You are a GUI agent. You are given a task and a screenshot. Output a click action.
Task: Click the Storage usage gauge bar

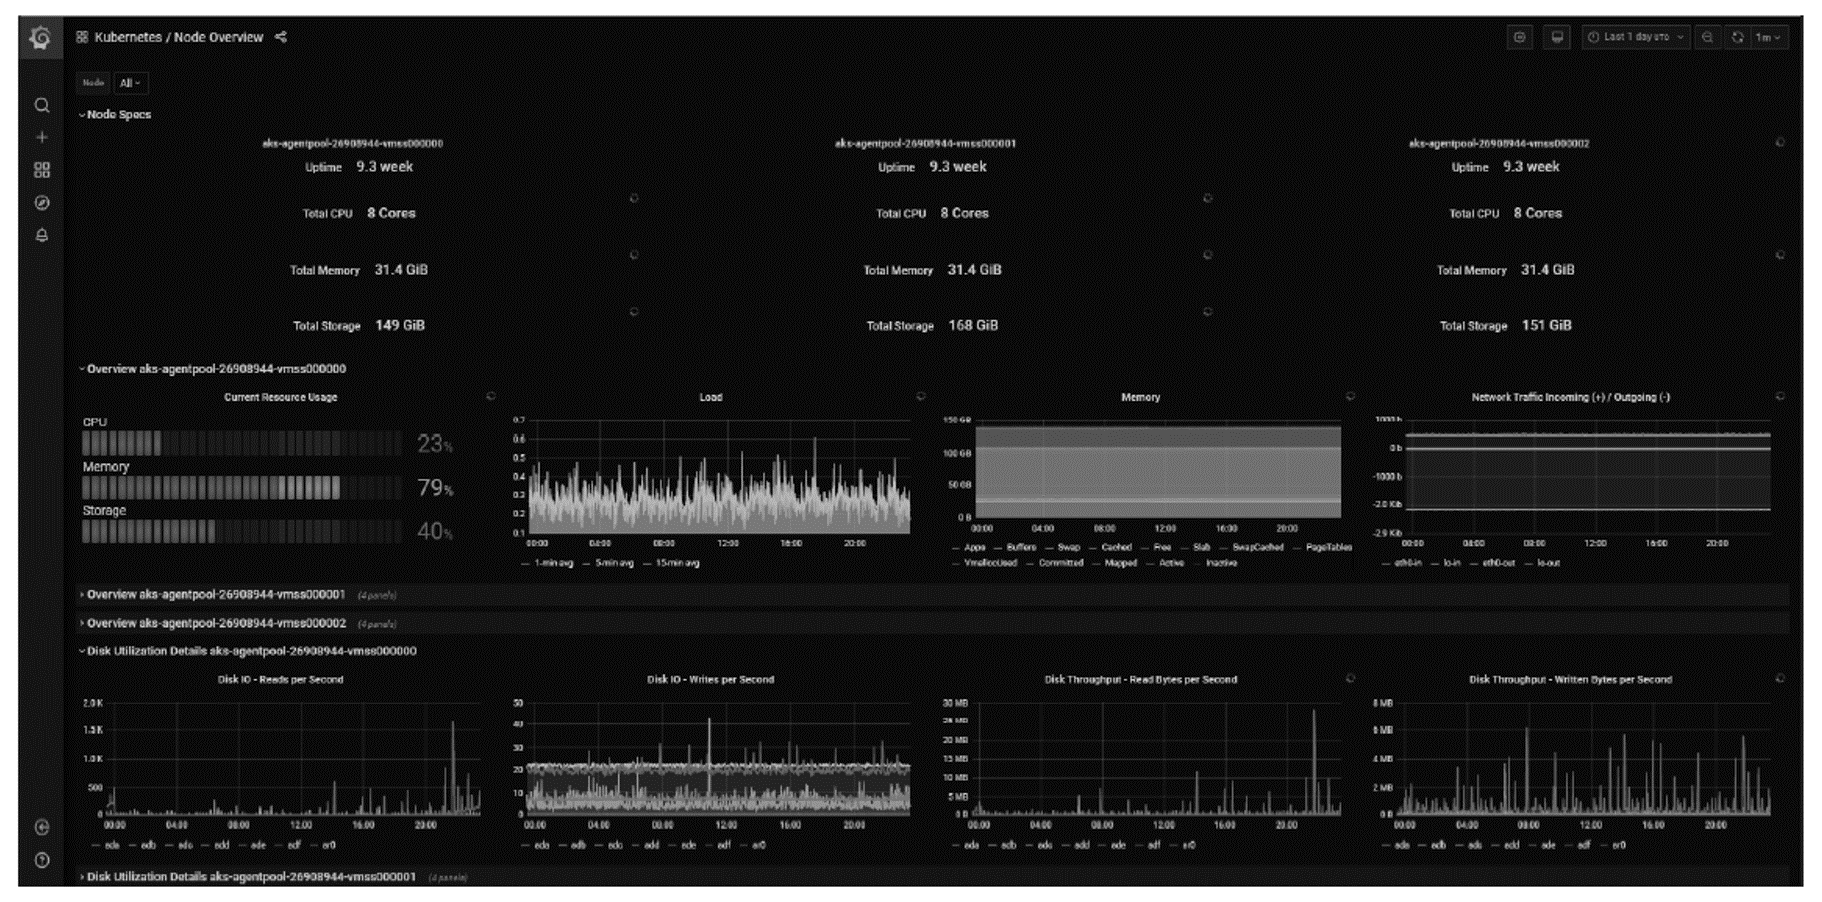241,531
